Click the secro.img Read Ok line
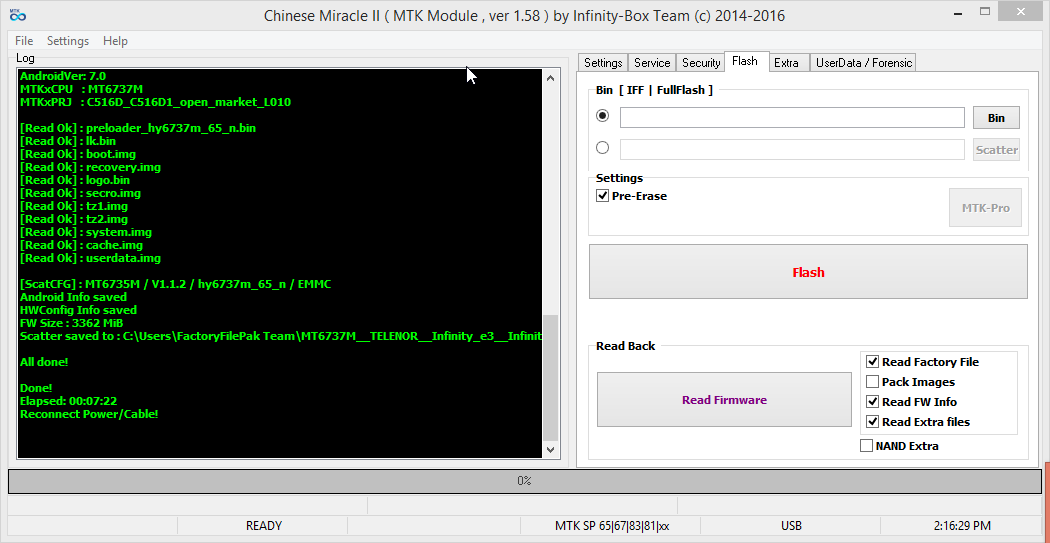 click(80, 193)
